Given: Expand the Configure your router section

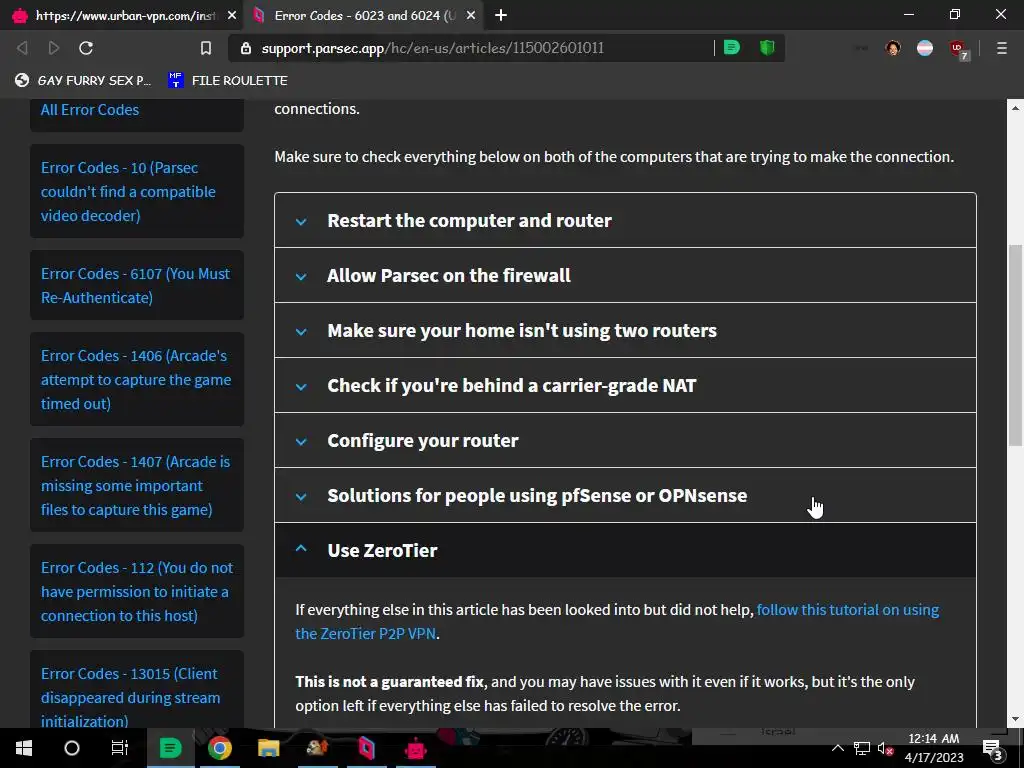Looking at the screenshot, I should pos(625,440).
